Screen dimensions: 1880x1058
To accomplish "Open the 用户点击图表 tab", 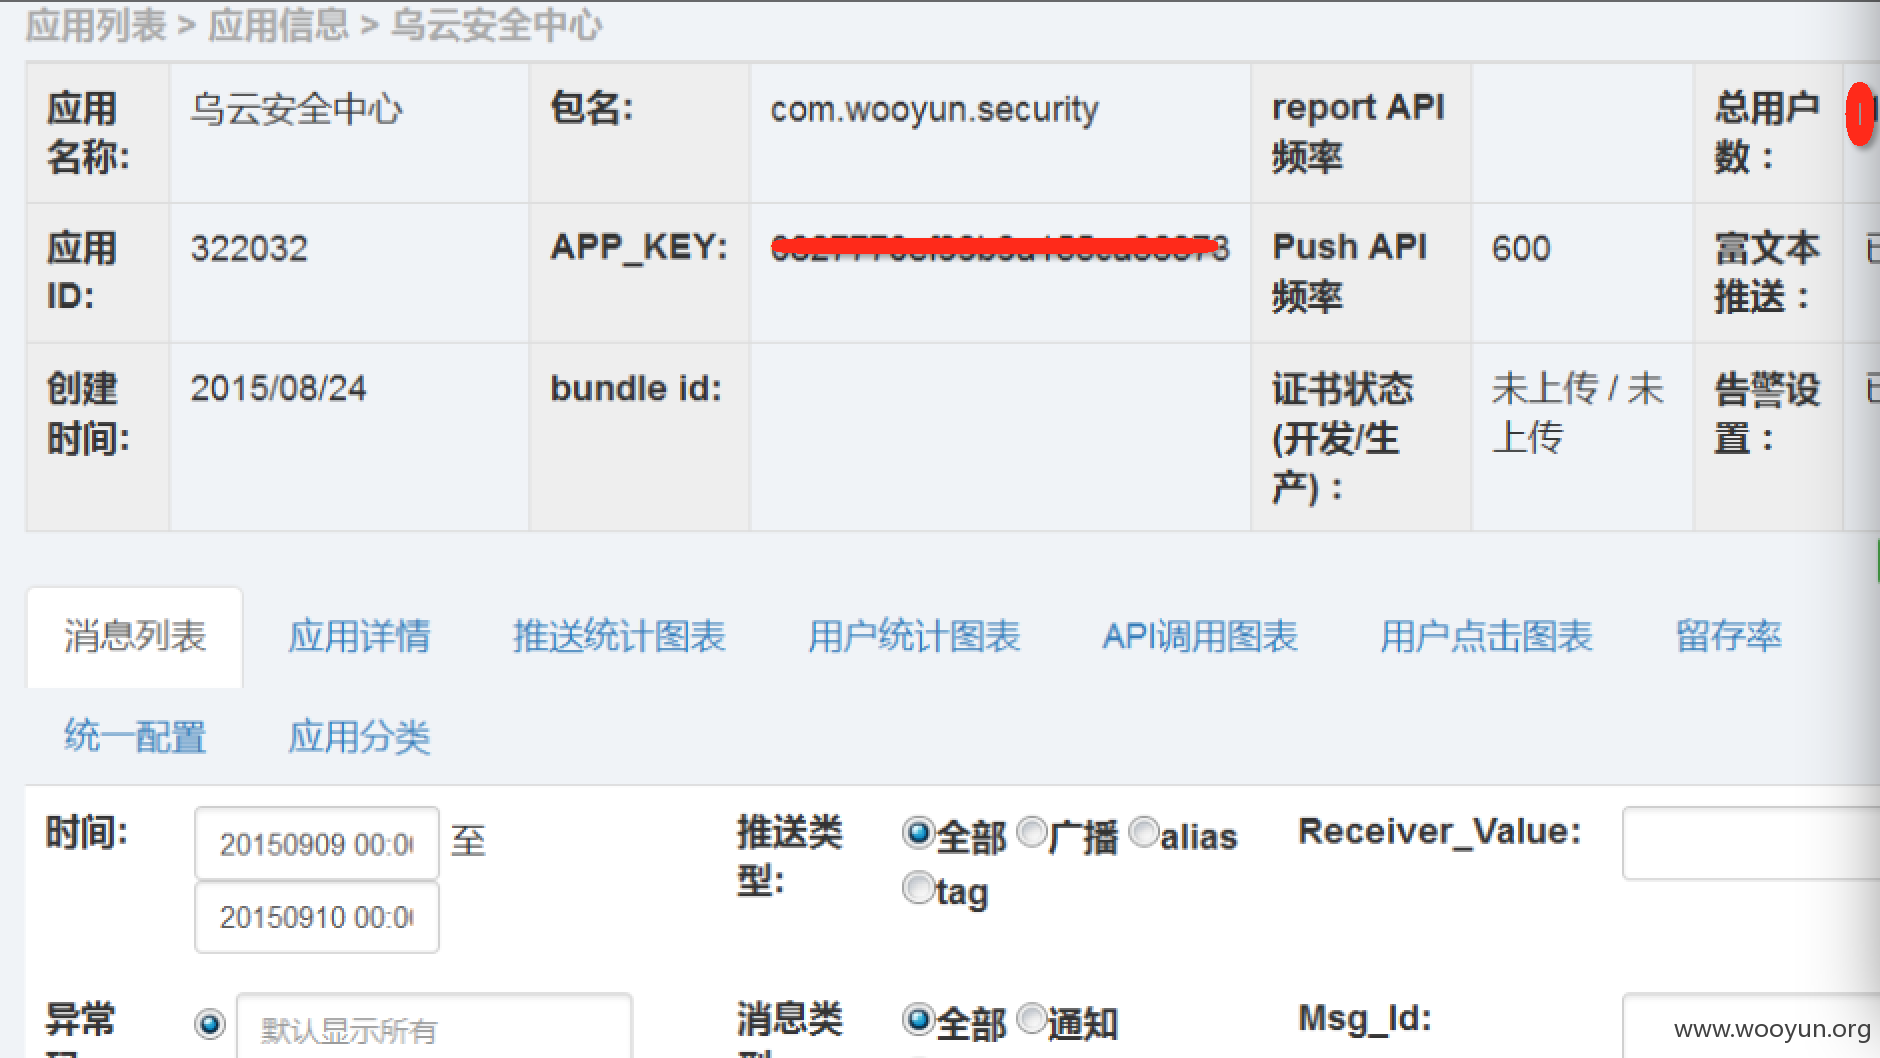I will (1486, 637).
